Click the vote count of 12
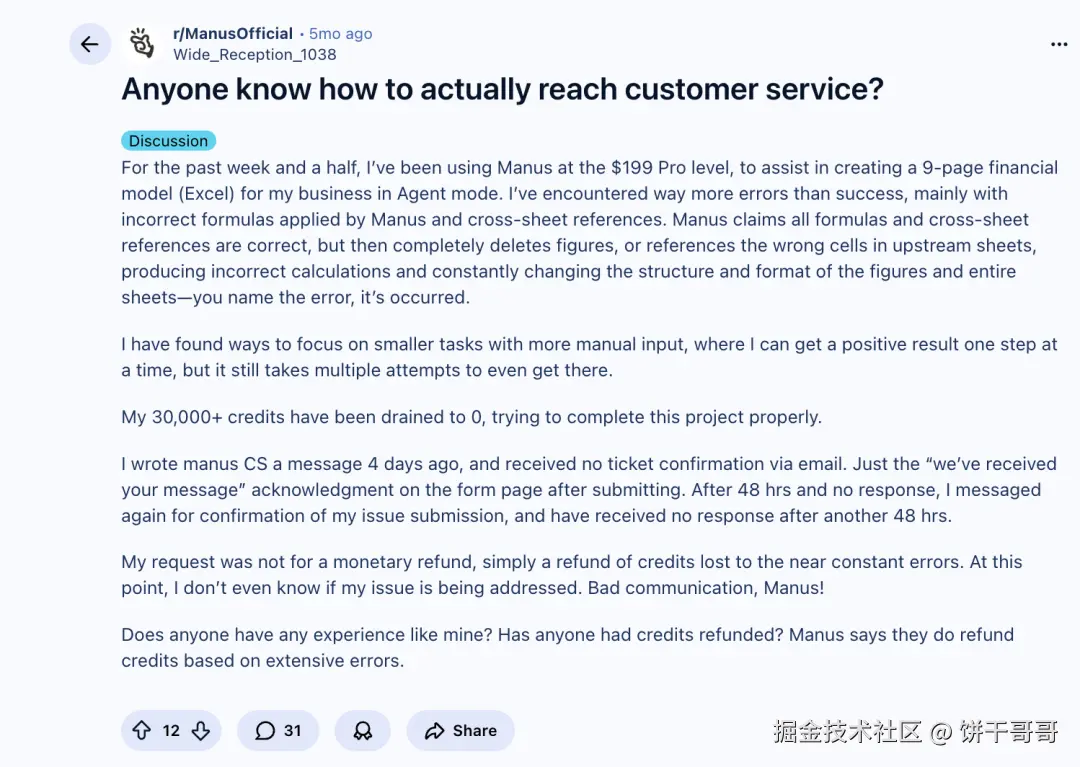The image size is (1080, 767). (x=171, y=731)
